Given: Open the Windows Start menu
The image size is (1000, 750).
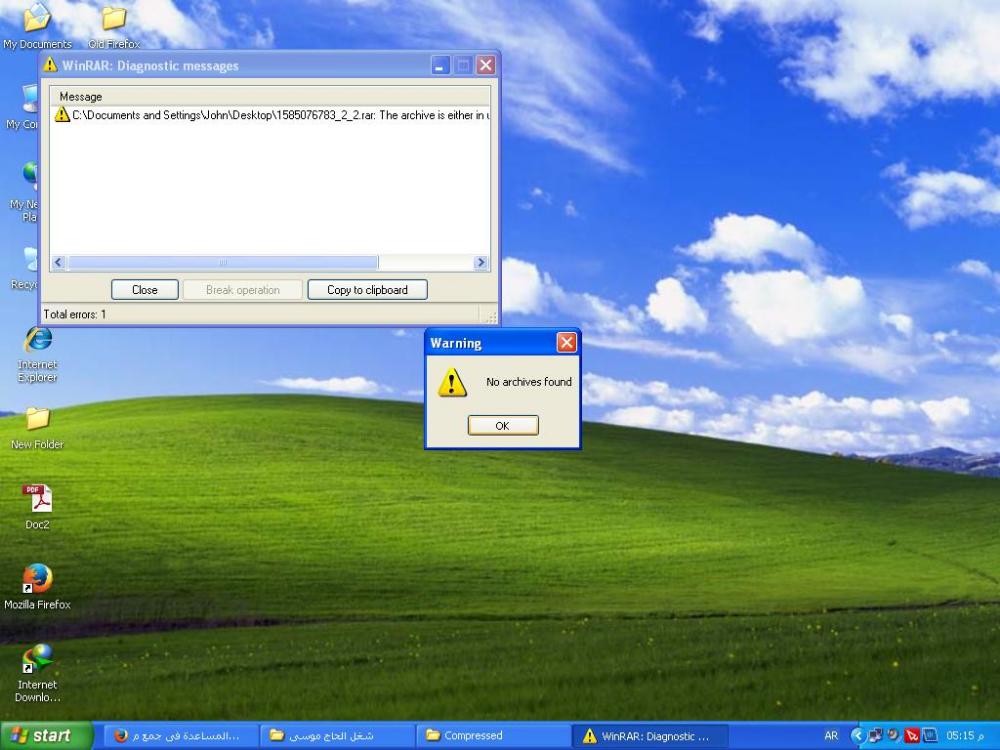Looking at the screenshot, I should [47, 735].
